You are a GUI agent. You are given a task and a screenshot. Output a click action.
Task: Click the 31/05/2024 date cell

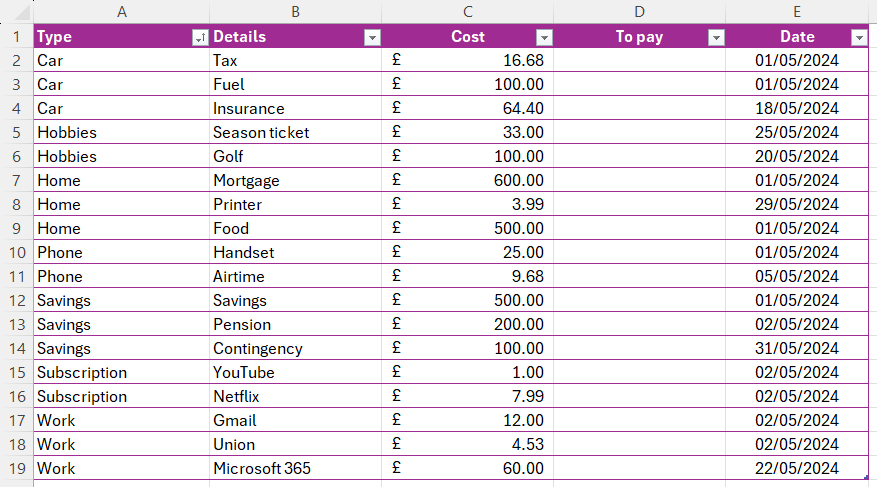pyautogui.click(x=797, y=348)
